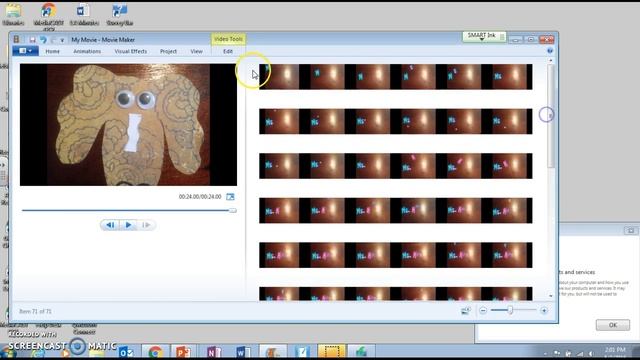Select the folder icon on desktop
640x360 pixels.
13,15
